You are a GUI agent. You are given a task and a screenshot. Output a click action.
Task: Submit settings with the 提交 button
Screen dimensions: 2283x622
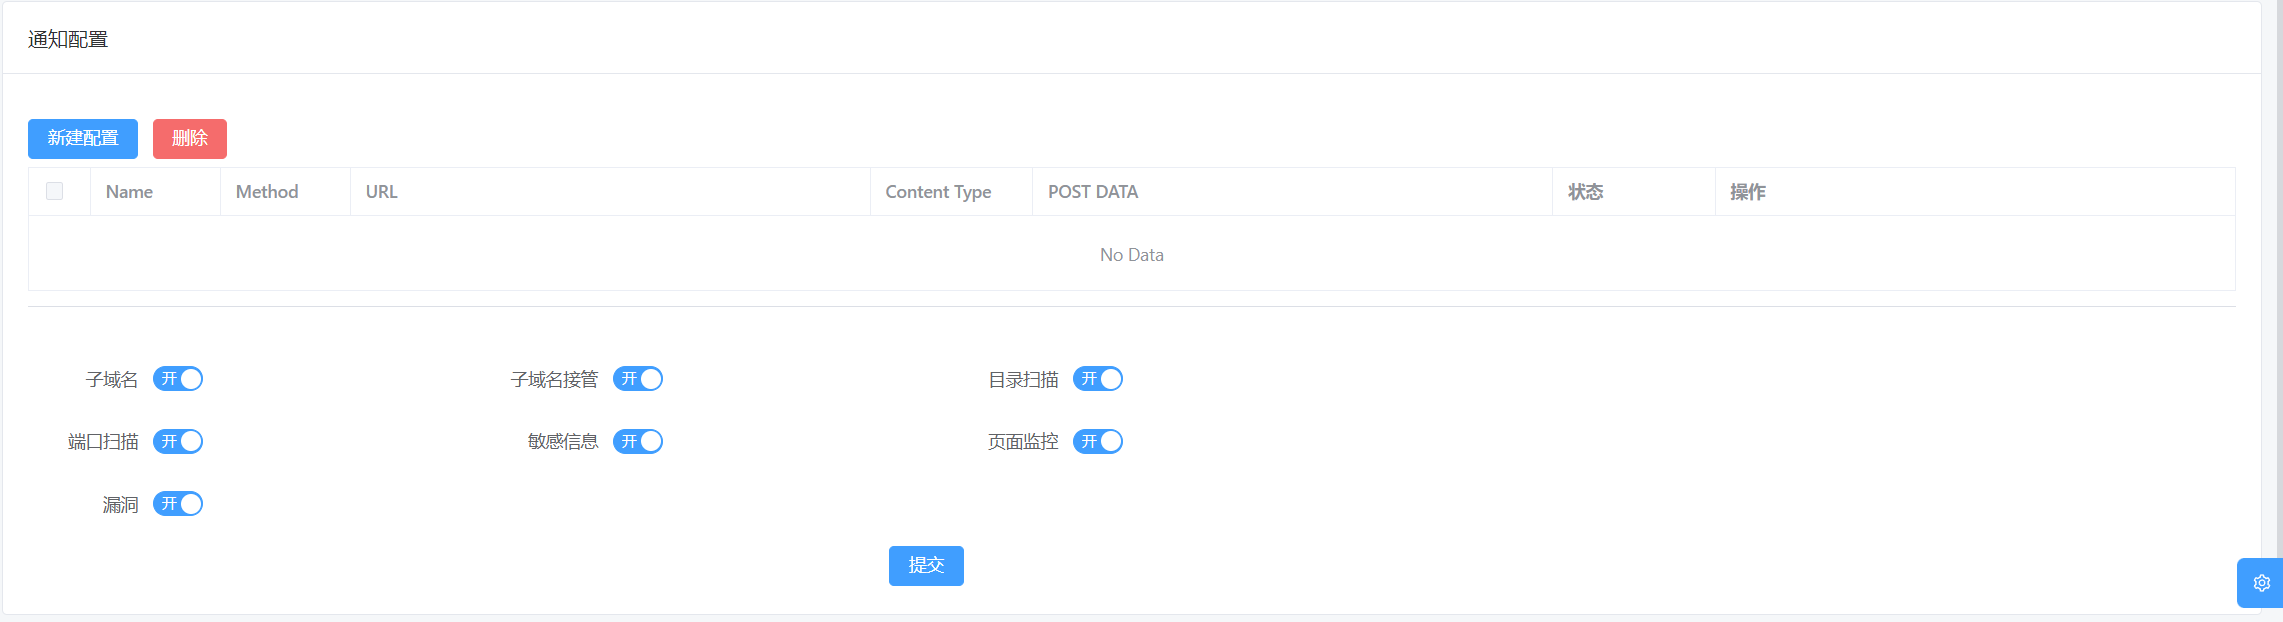click(x=925, y=565)
